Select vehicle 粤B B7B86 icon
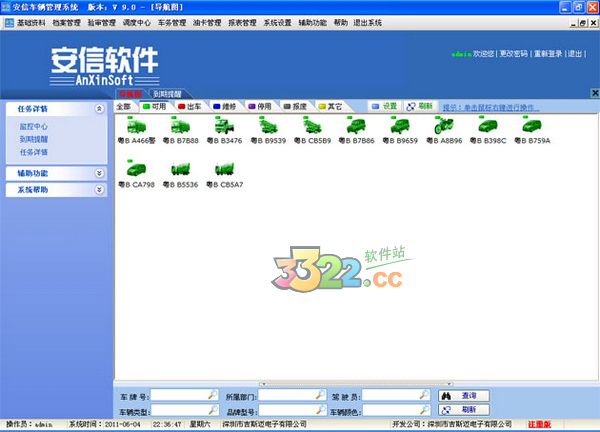The height and width of the screenshot is (432, 600). [356, 126]
